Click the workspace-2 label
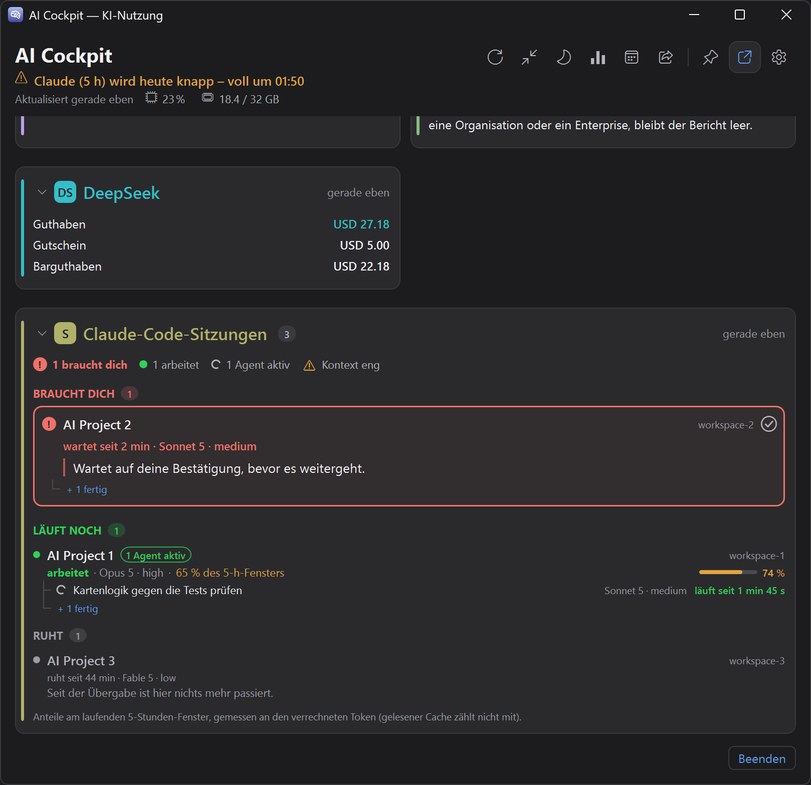The image size is (811, 785). (726, 425)
